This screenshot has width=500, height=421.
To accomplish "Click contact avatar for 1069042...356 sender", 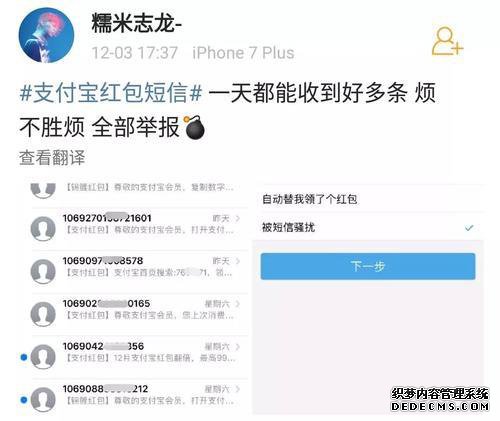I will (43, 357).
